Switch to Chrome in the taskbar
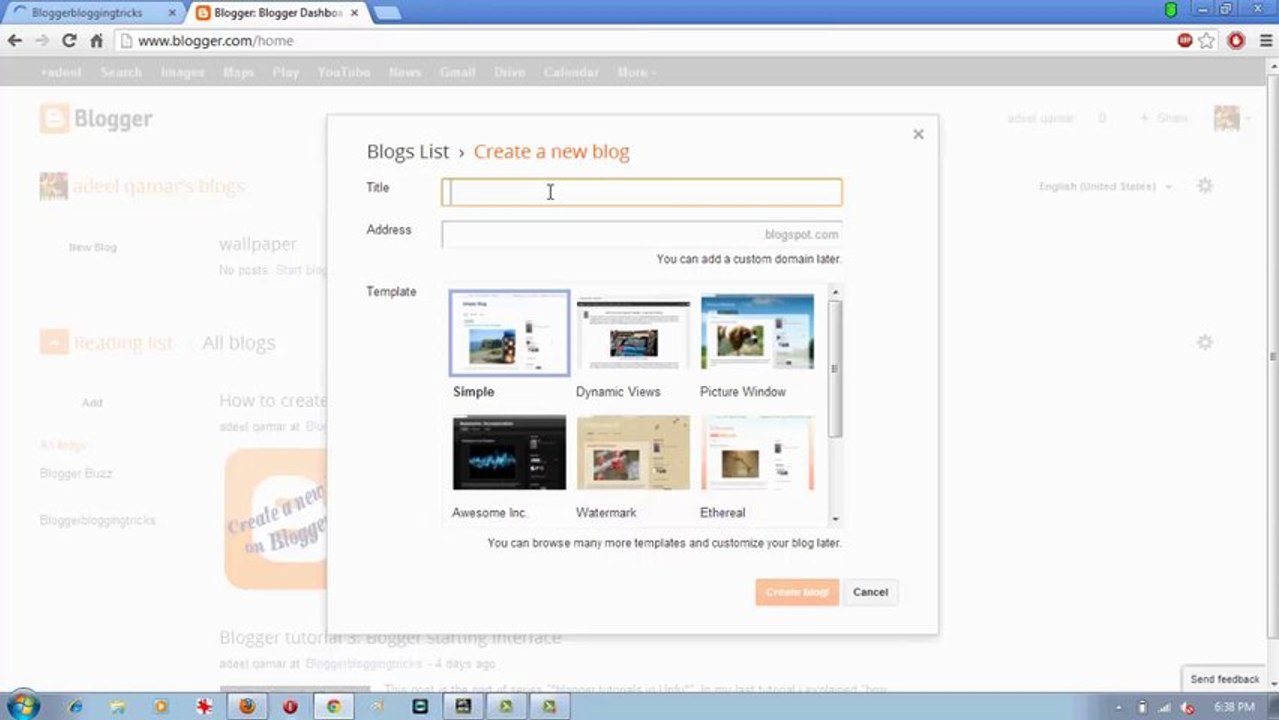1279x720 pixels. pos(334,706)
